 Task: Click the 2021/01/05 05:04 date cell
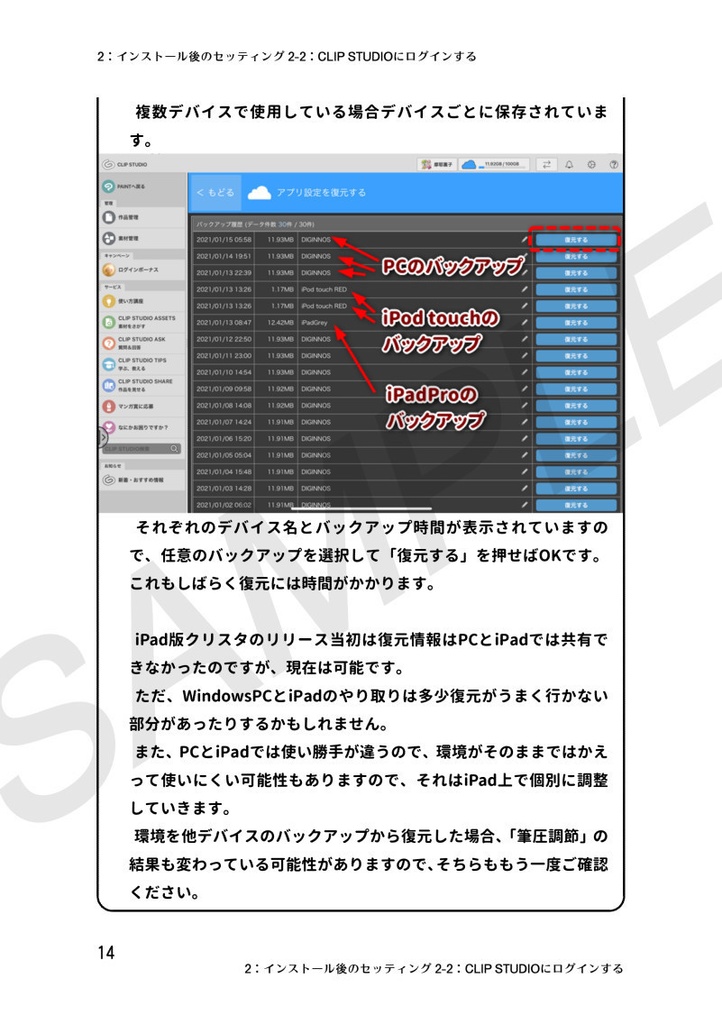click(x=224, y=455)
